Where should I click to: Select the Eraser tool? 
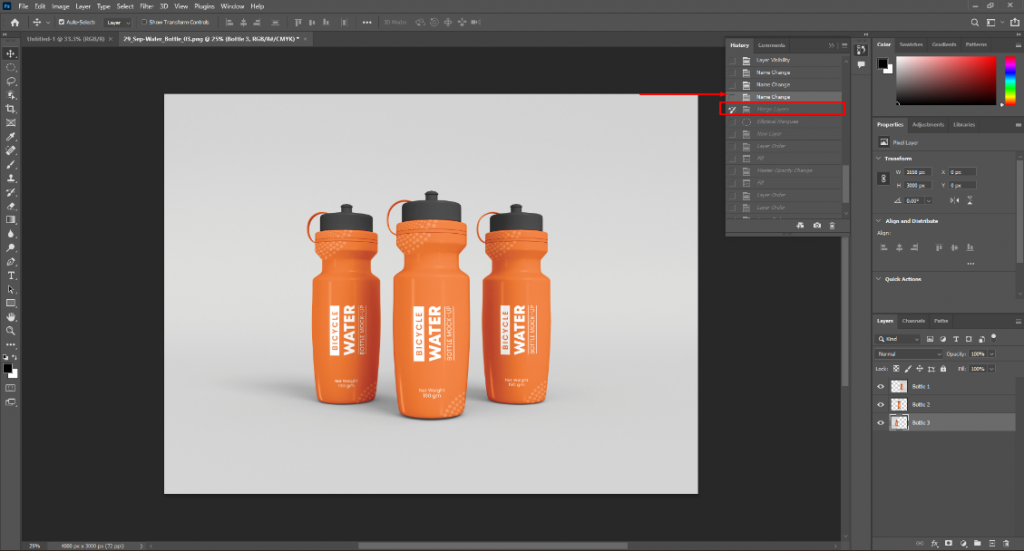10,206
